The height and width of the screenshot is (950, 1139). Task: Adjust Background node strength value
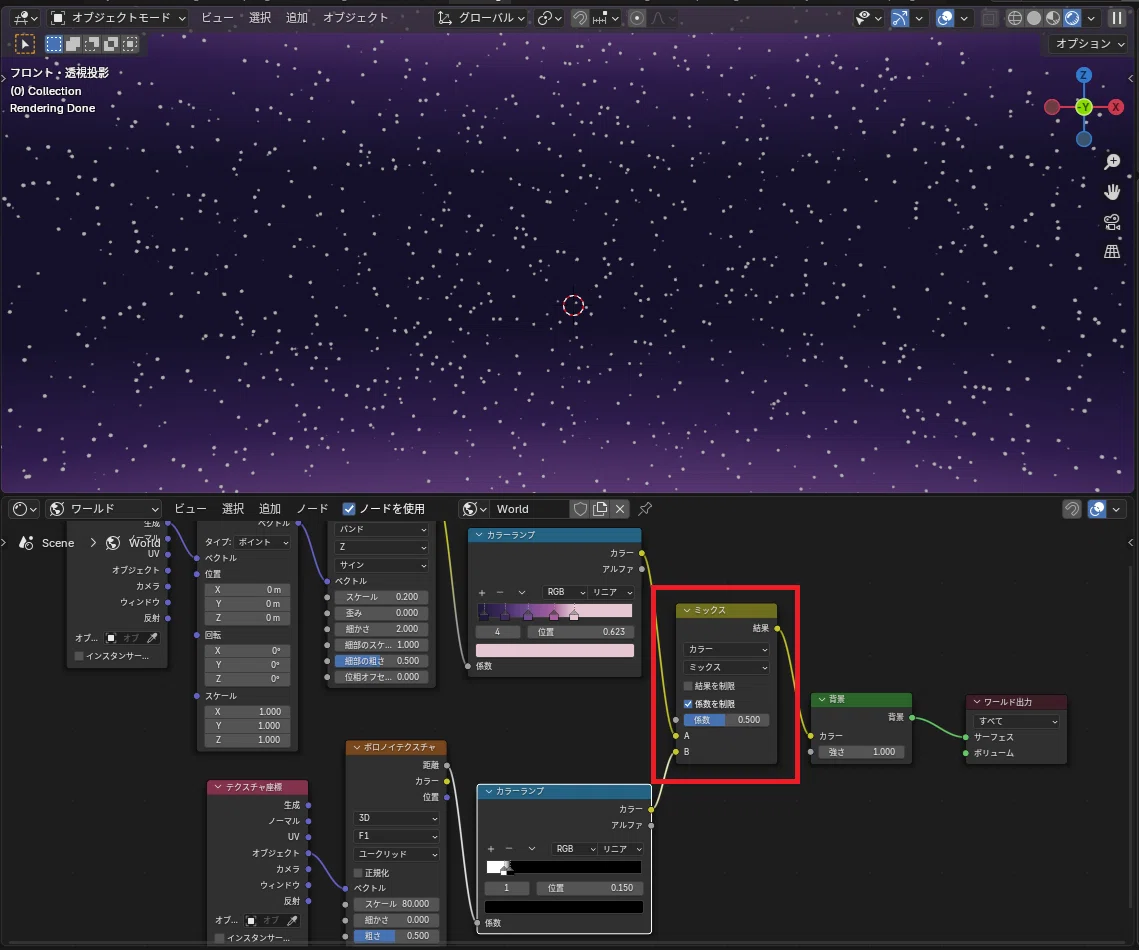(x=862, y=752)
